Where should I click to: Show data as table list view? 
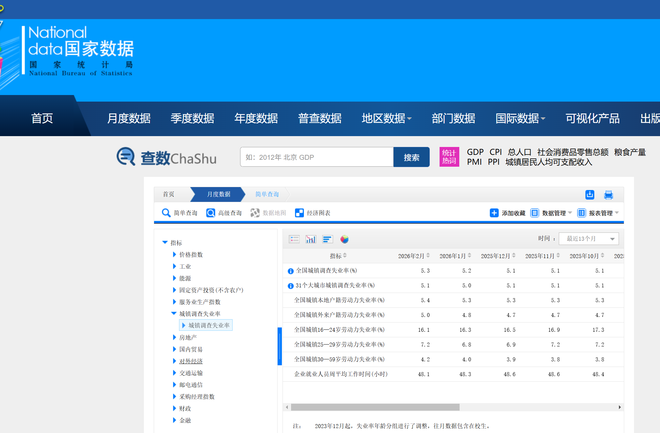point(294,239)
